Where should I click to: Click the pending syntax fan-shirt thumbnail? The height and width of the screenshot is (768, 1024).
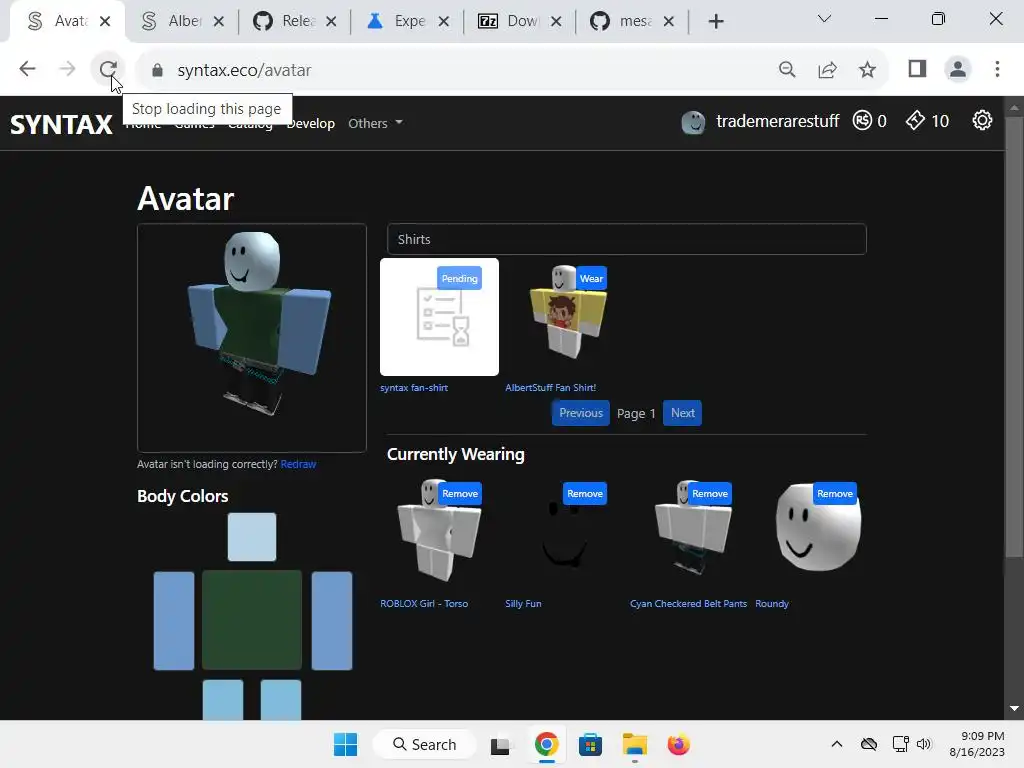pos(440,317)
